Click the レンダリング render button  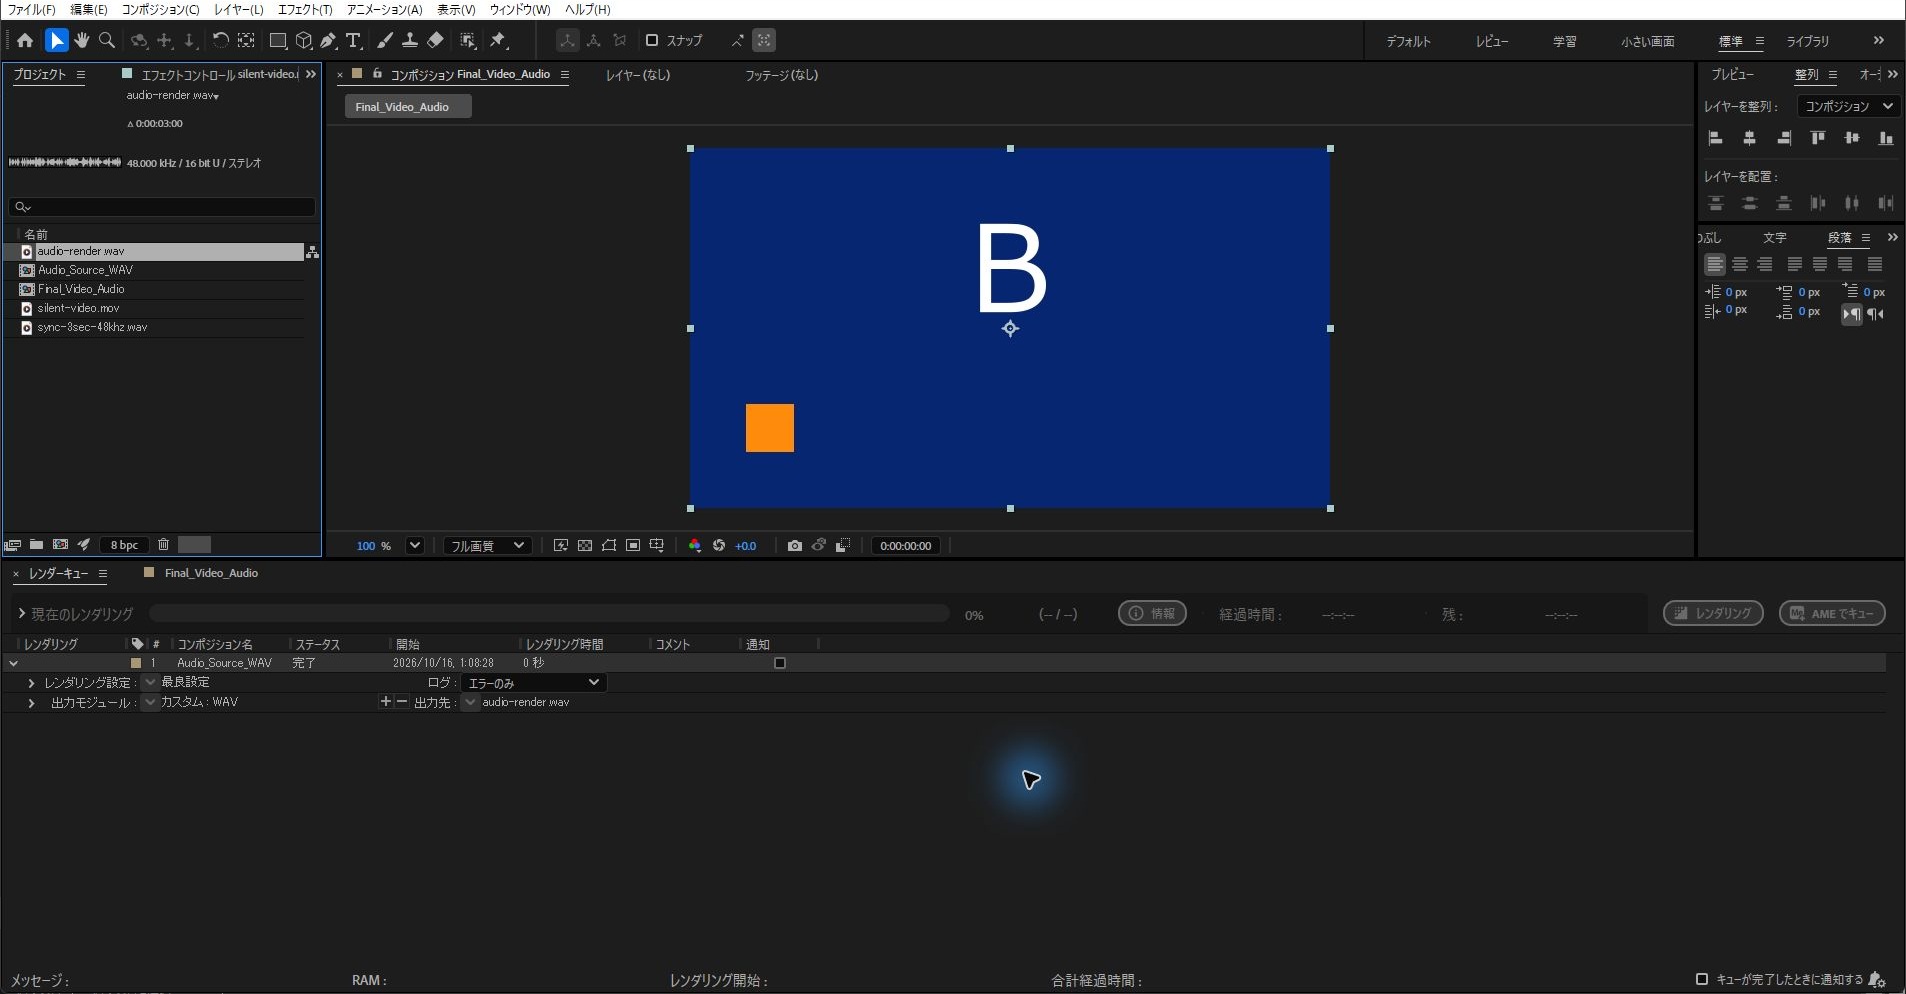(1713, 614)
